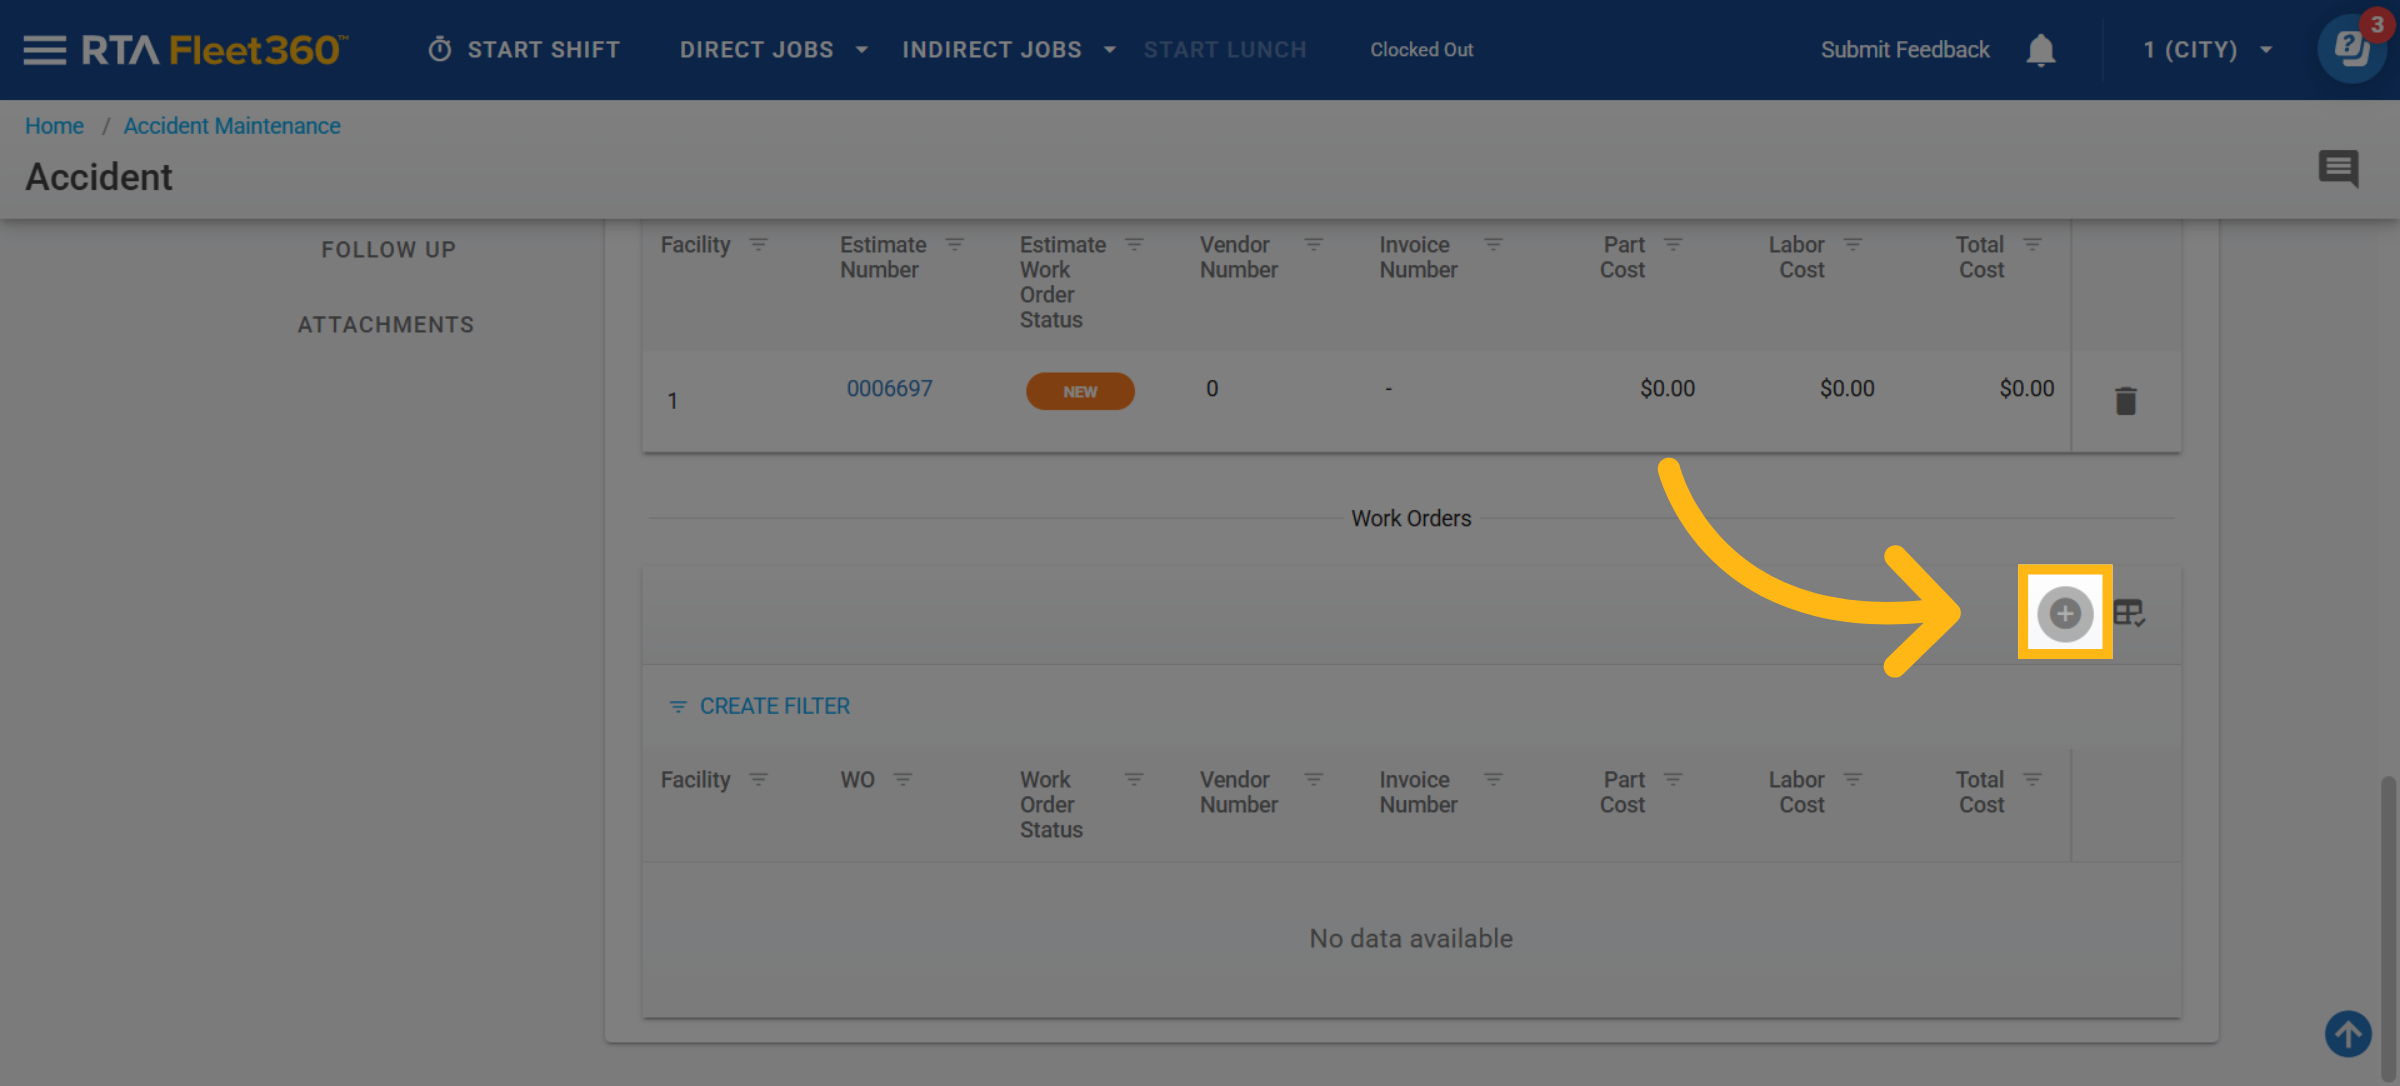
Task: Switch to the Follow Up tab
Action: (388, 249)
